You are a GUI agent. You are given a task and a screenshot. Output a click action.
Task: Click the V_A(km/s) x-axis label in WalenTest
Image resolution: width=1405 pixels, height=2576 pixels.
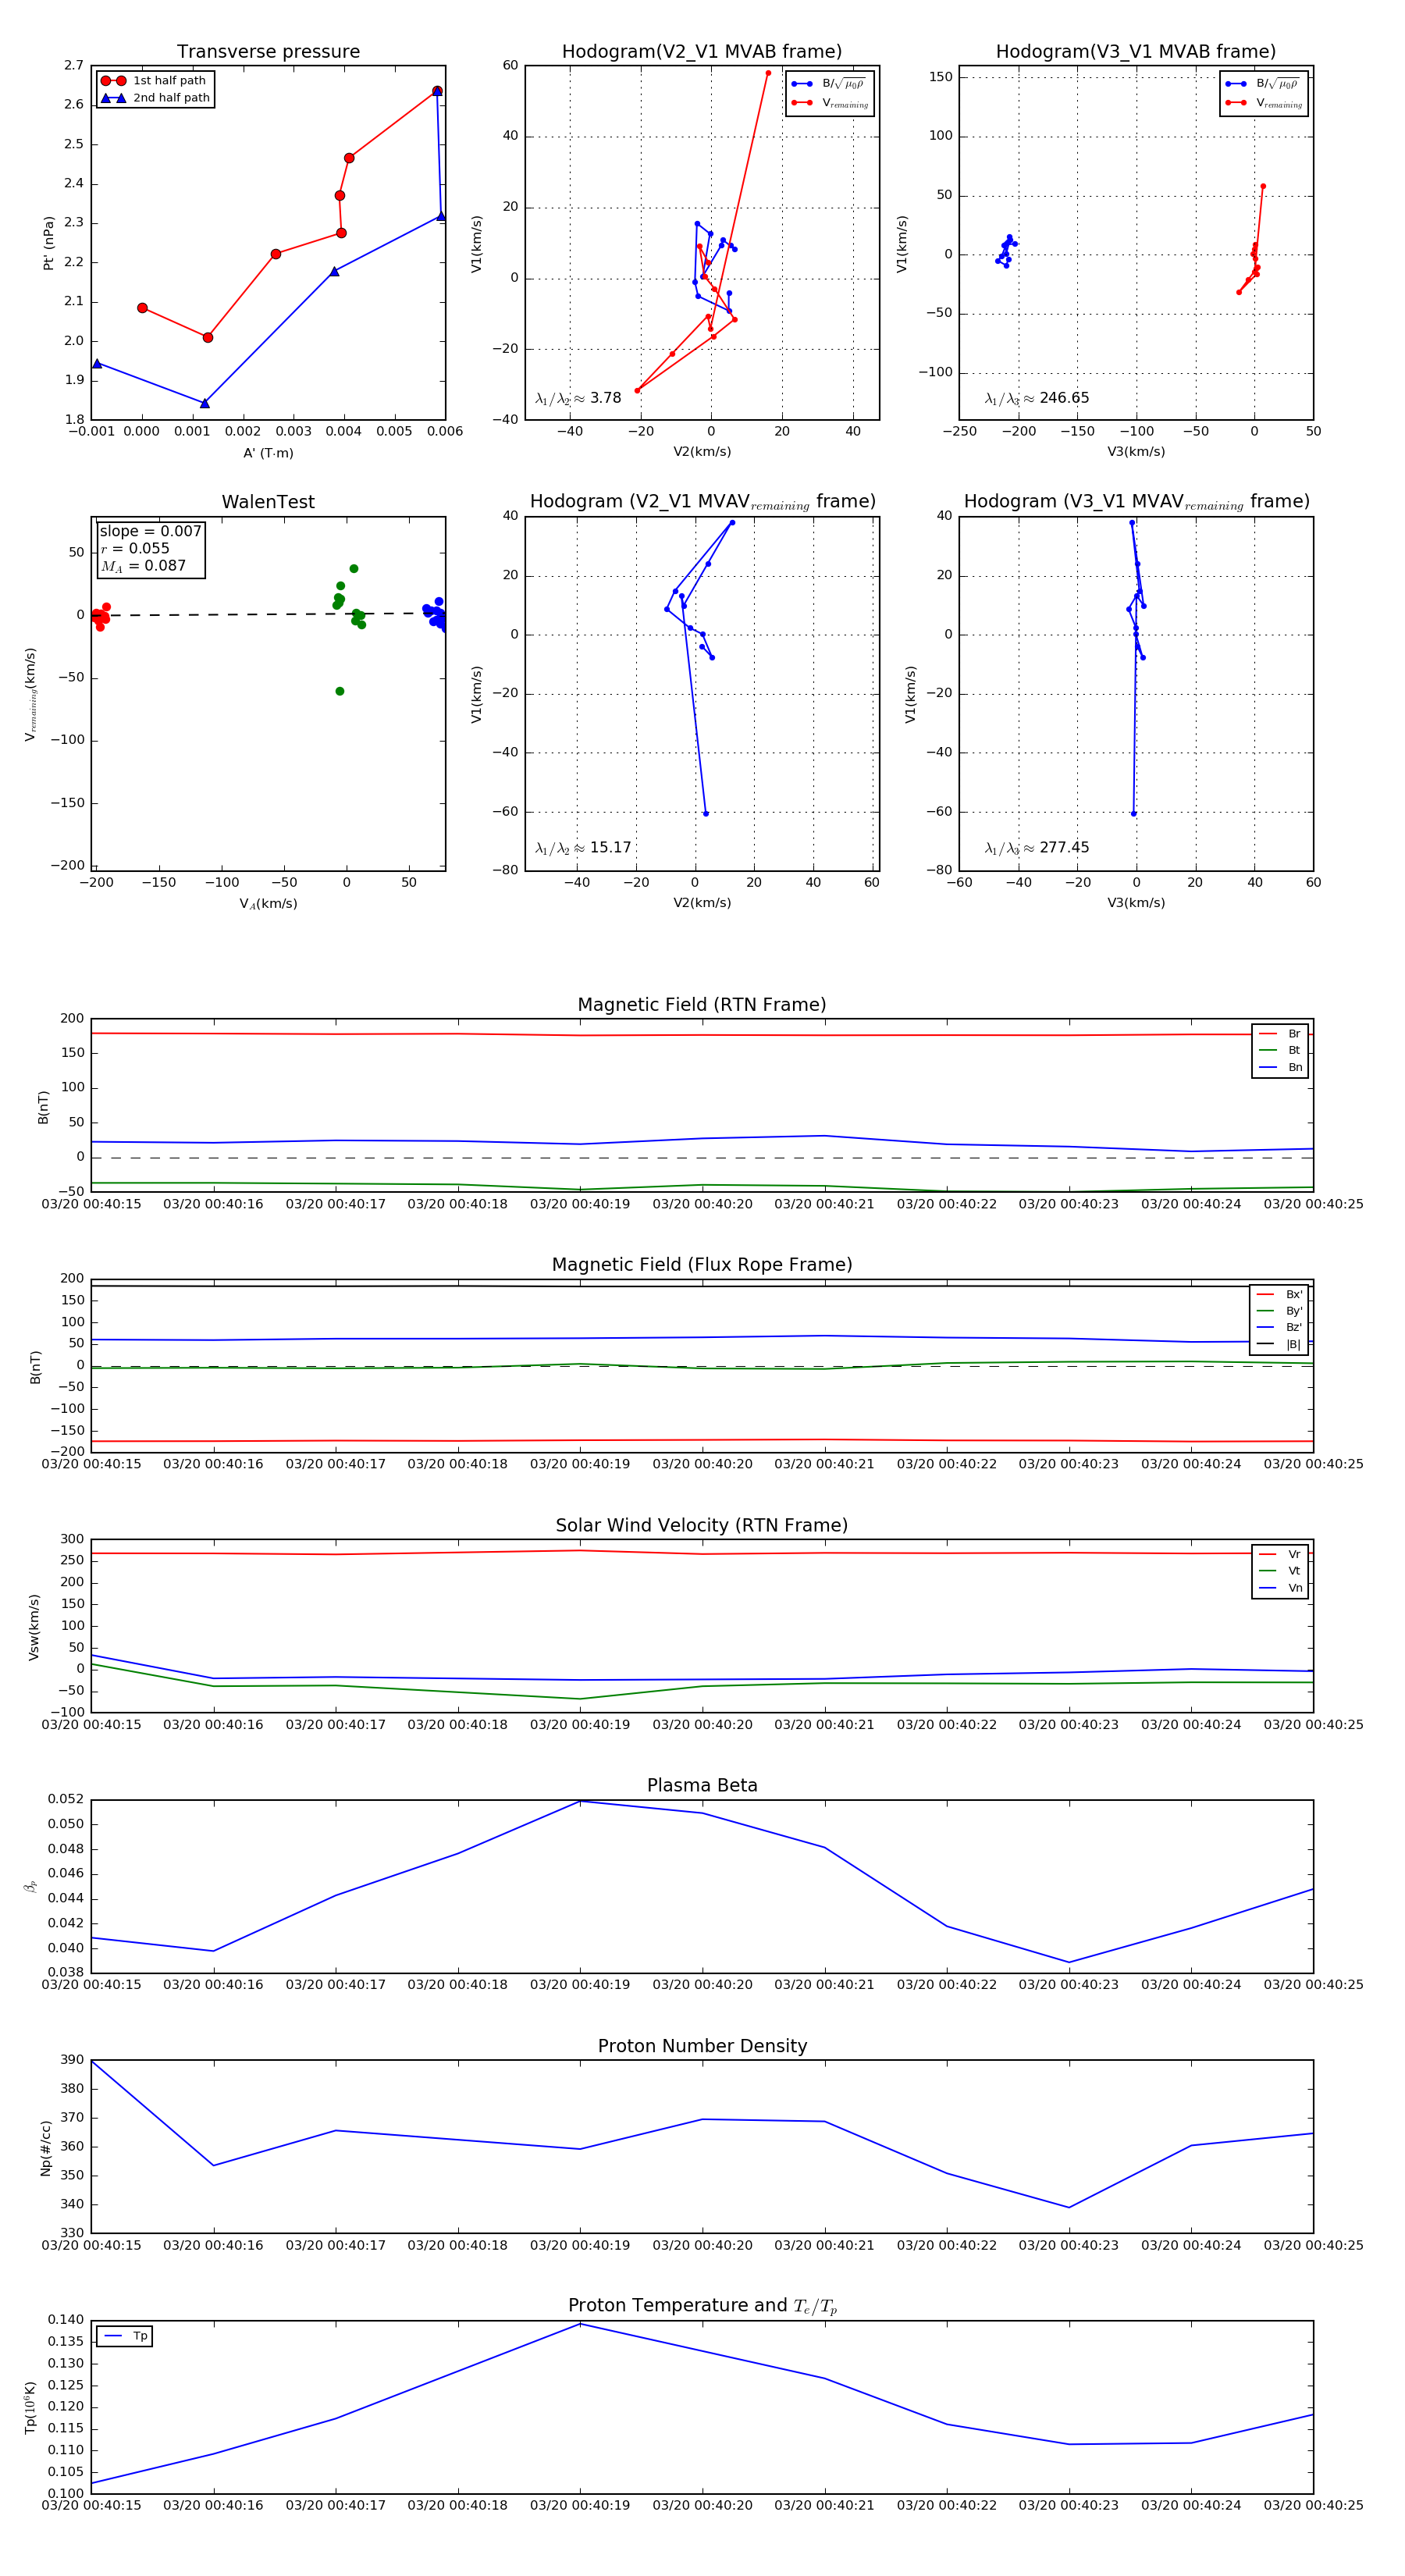[268, 904]
